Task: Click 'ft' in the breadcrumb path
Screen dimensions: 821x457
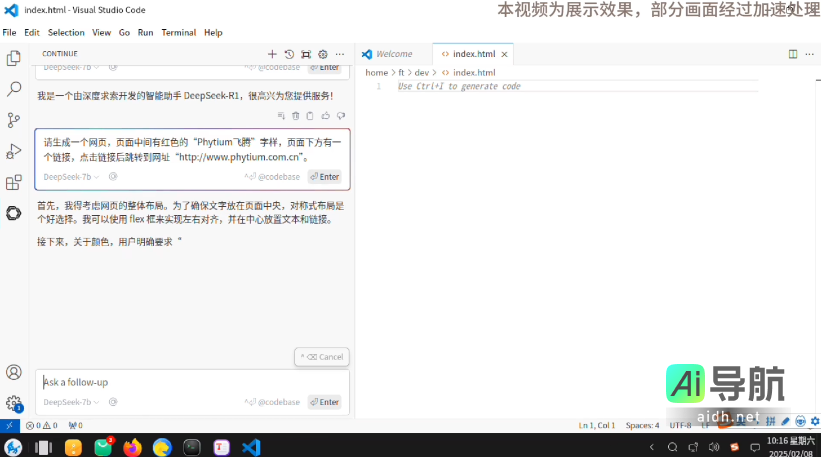Action: tap(402, 73)
